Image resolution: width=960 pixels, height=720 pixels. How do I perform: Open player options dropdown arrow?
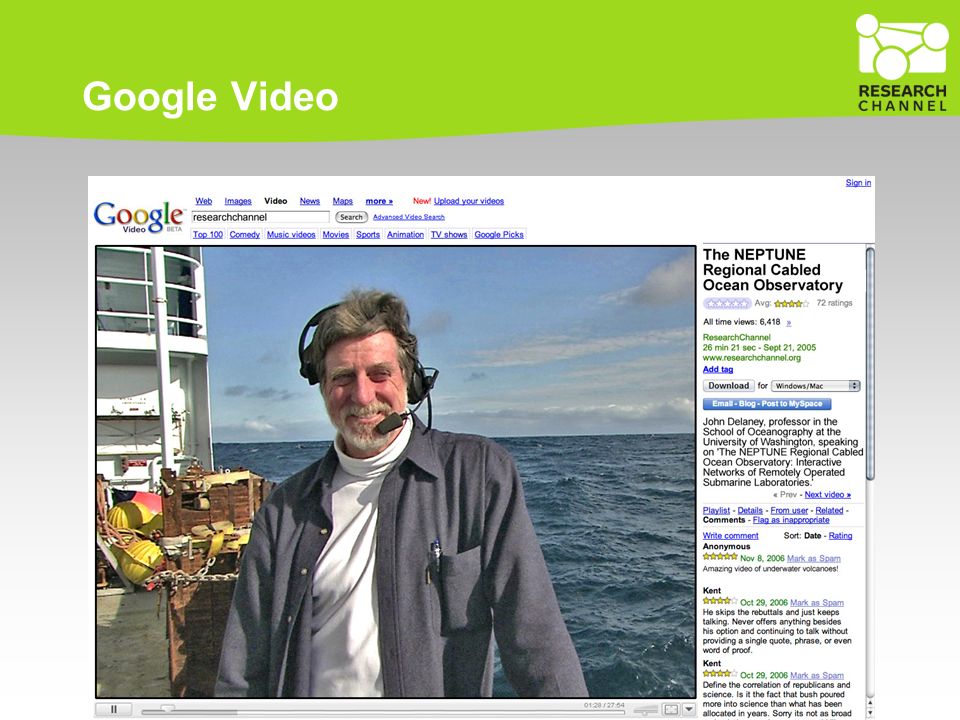(x=689, y=710)
